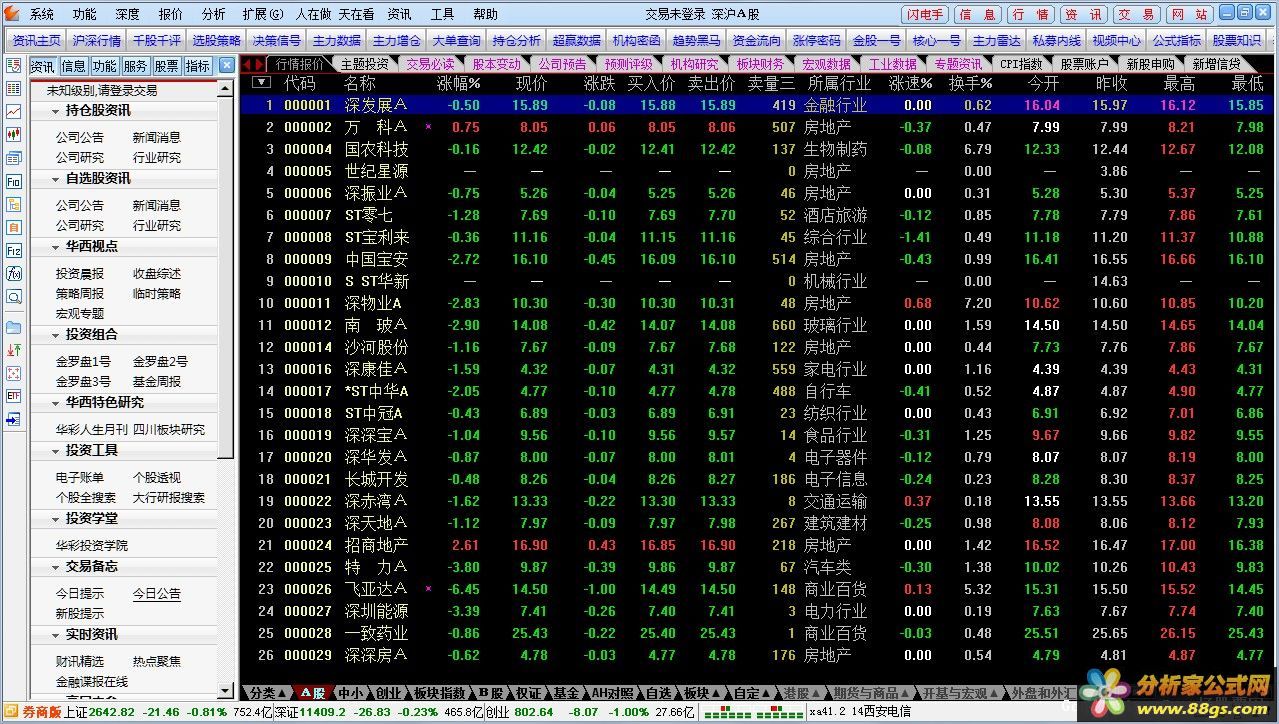1279x724 pixels.
Task: Collapse the 交易备忘 section
Action: click(56, 567)
